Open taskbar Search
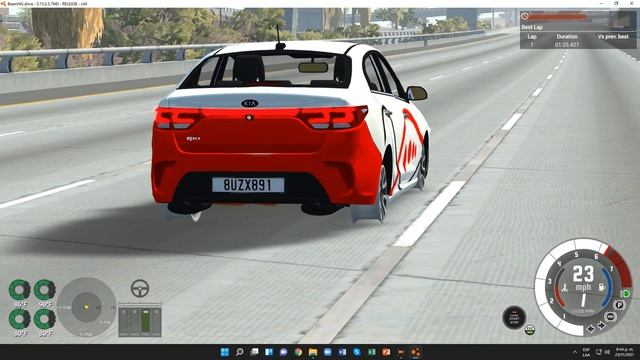This screenshot has height=360, width=640. [x=240, y=352]
